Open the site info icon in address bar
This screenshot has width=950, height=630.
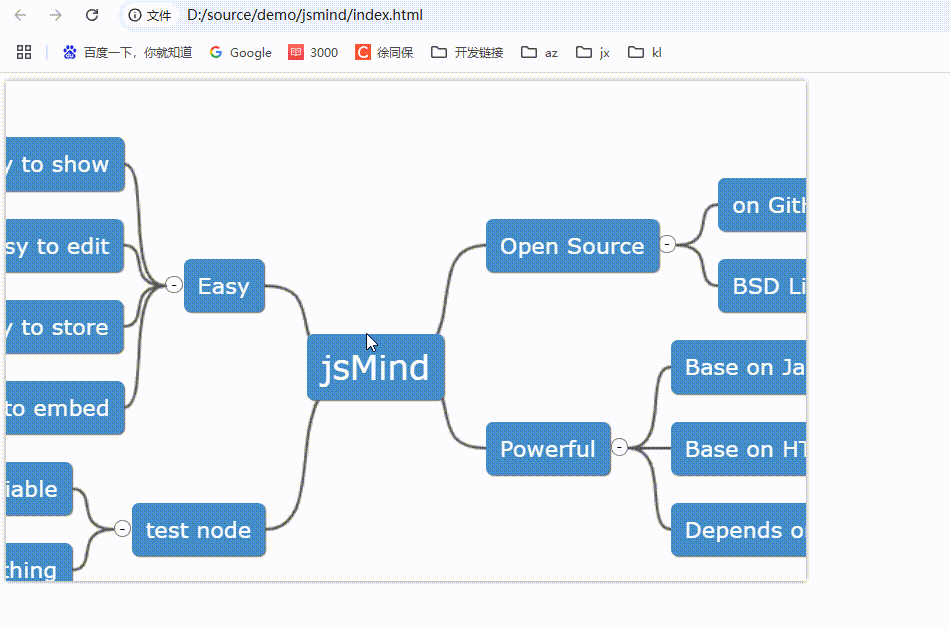(135, 15)
